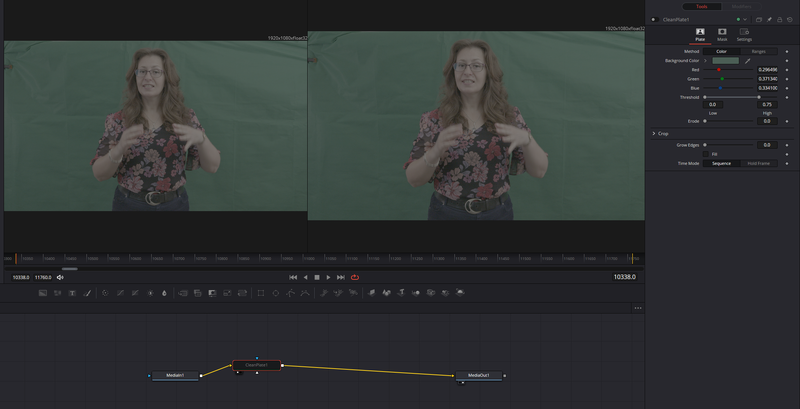This screenshot has height=409, width=800.
Task: Switch to the Mask tab
Action: coord(722,35)
